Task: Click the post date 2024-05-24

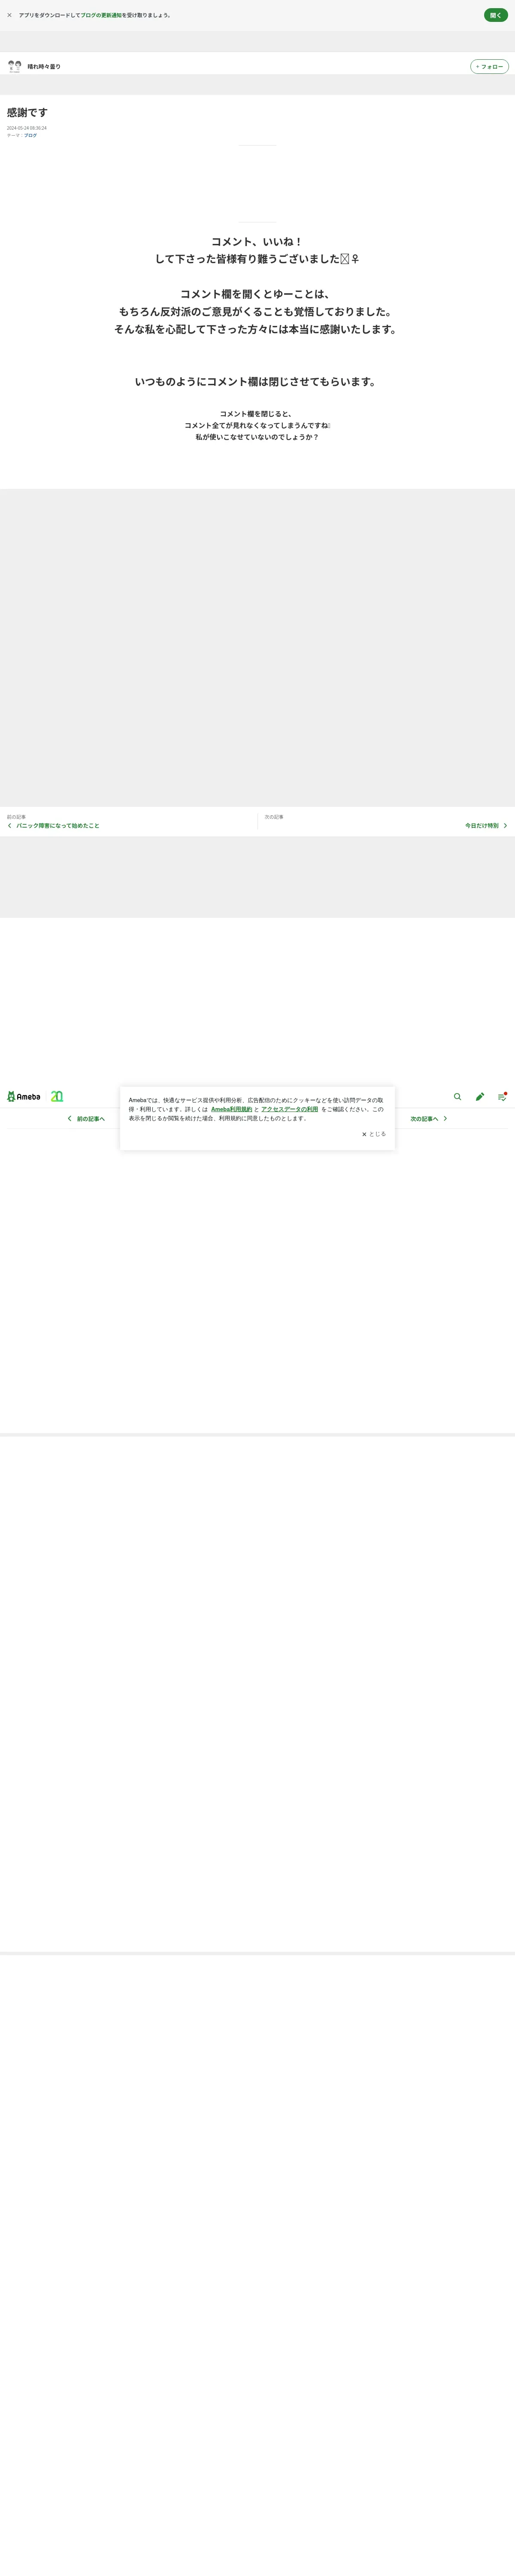Action: click(27, 128)
